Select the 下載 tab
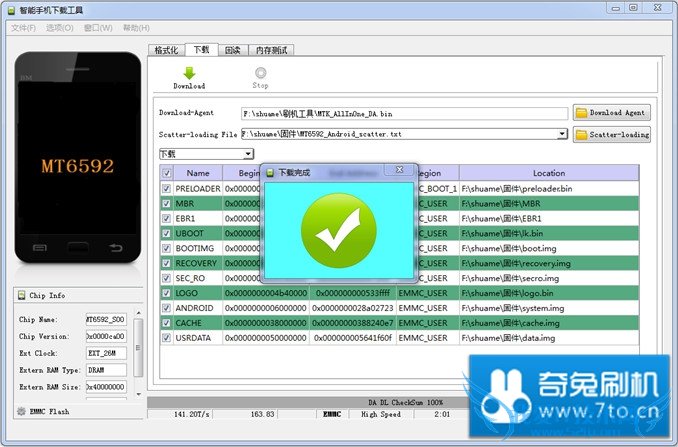This screenshot has height=447, width=678. tap(201, 49)
